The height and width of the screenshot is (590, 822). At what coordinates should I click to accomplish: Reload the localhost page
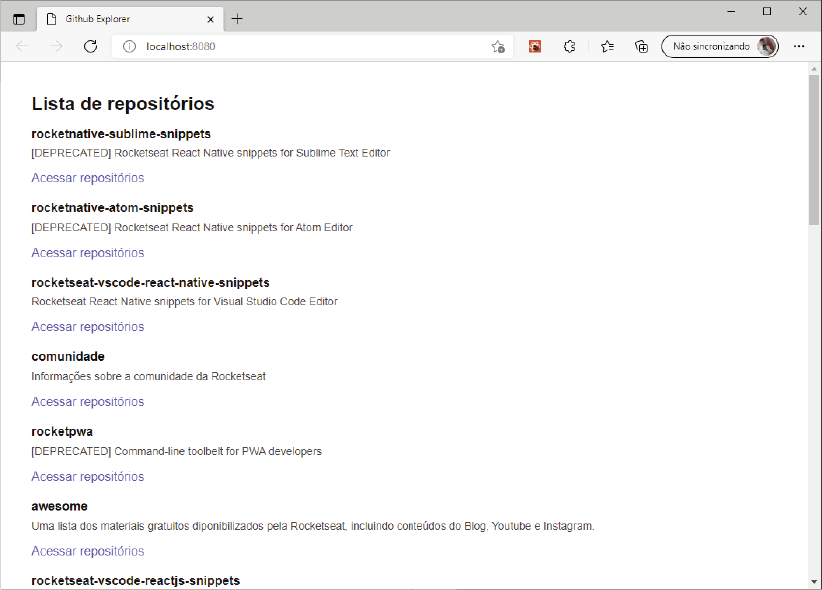[91, 47]
